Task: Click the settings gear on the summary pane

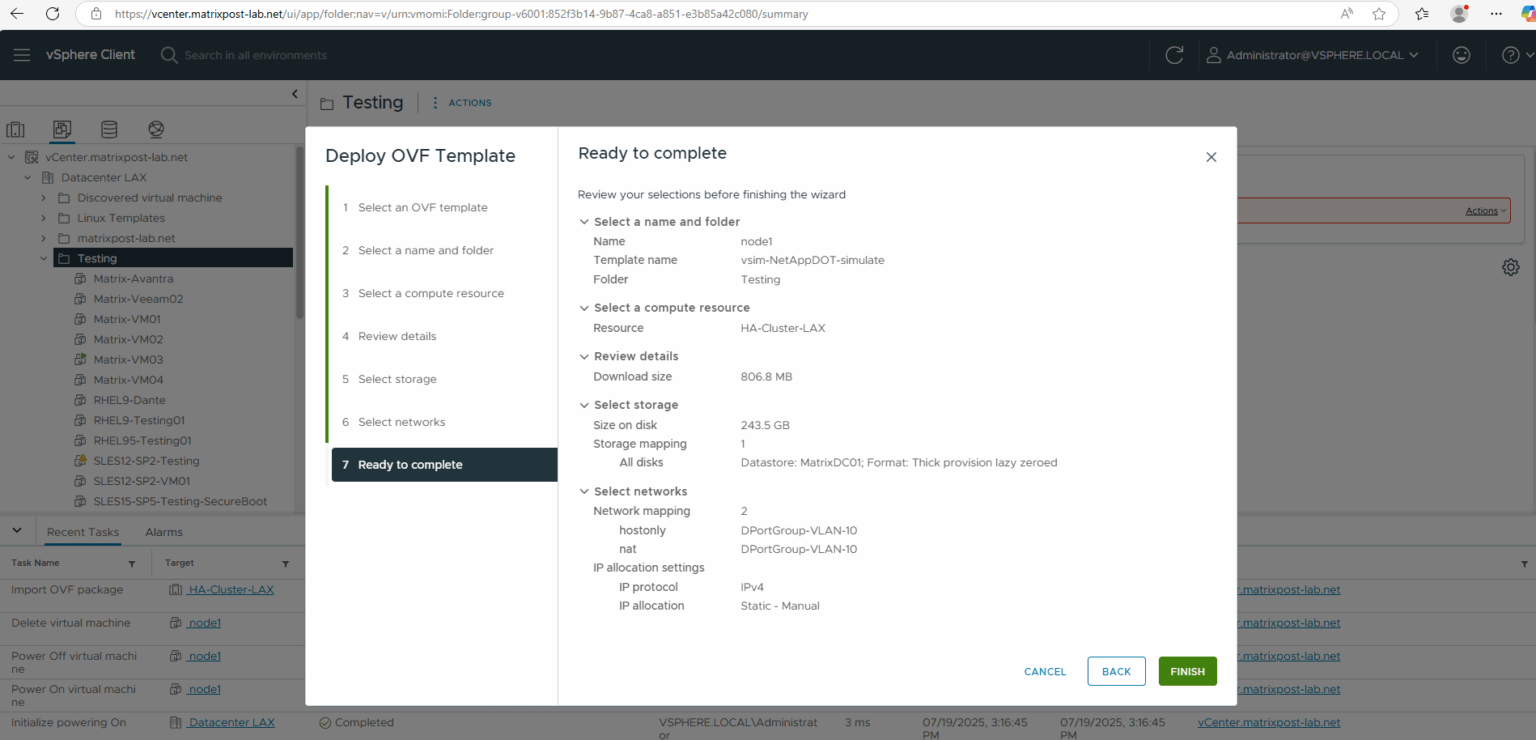Action: (1510, 267)
